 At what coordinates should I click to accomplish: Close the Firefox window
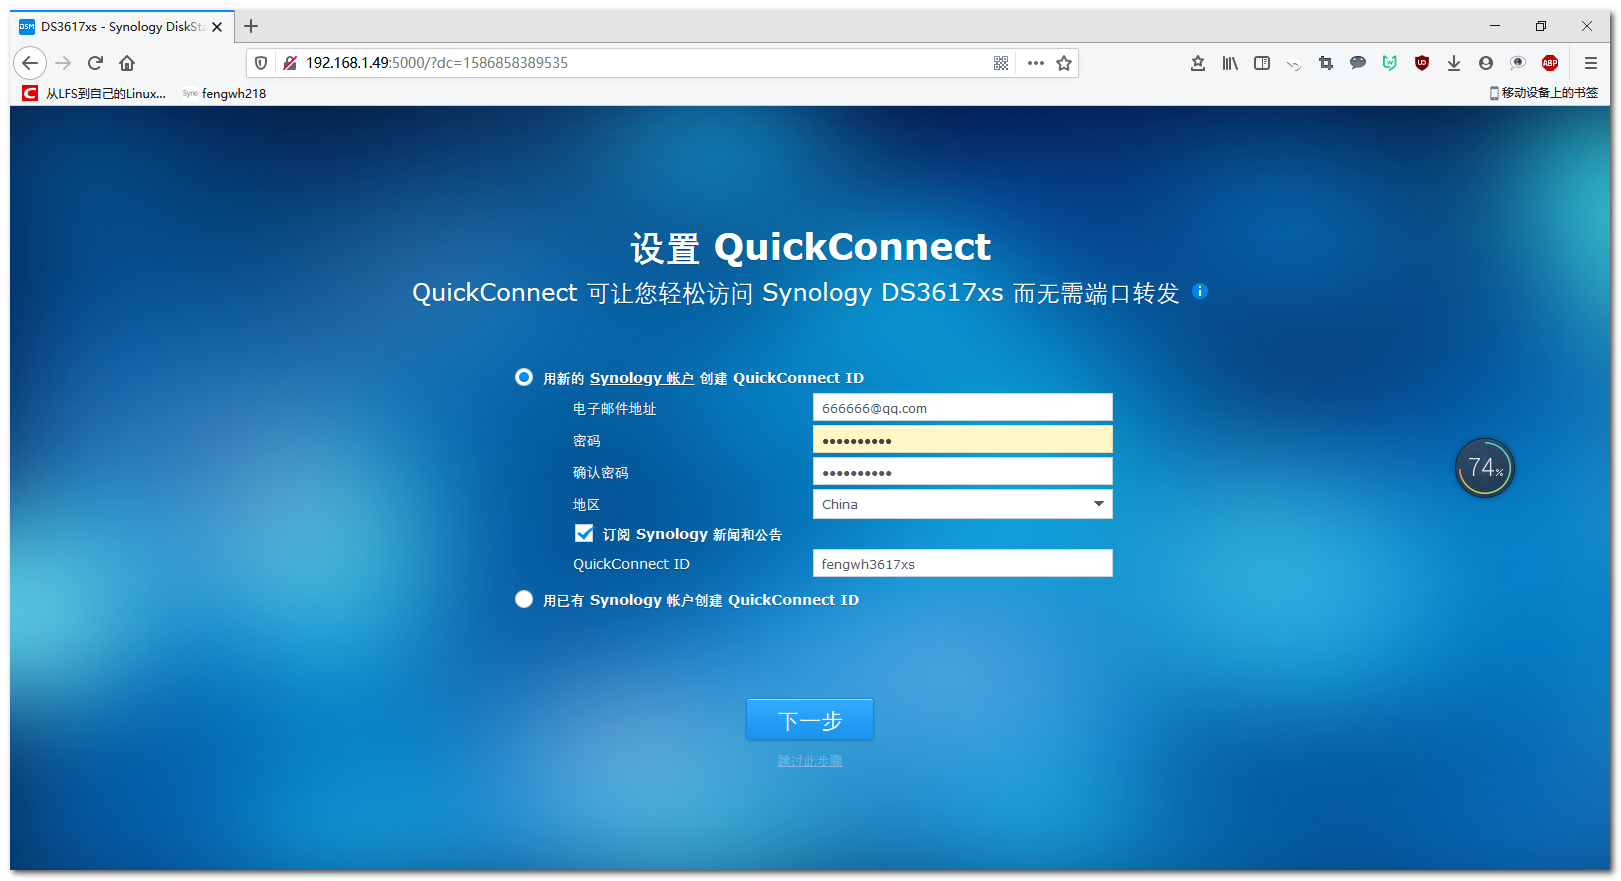(x=1587, y=26)
